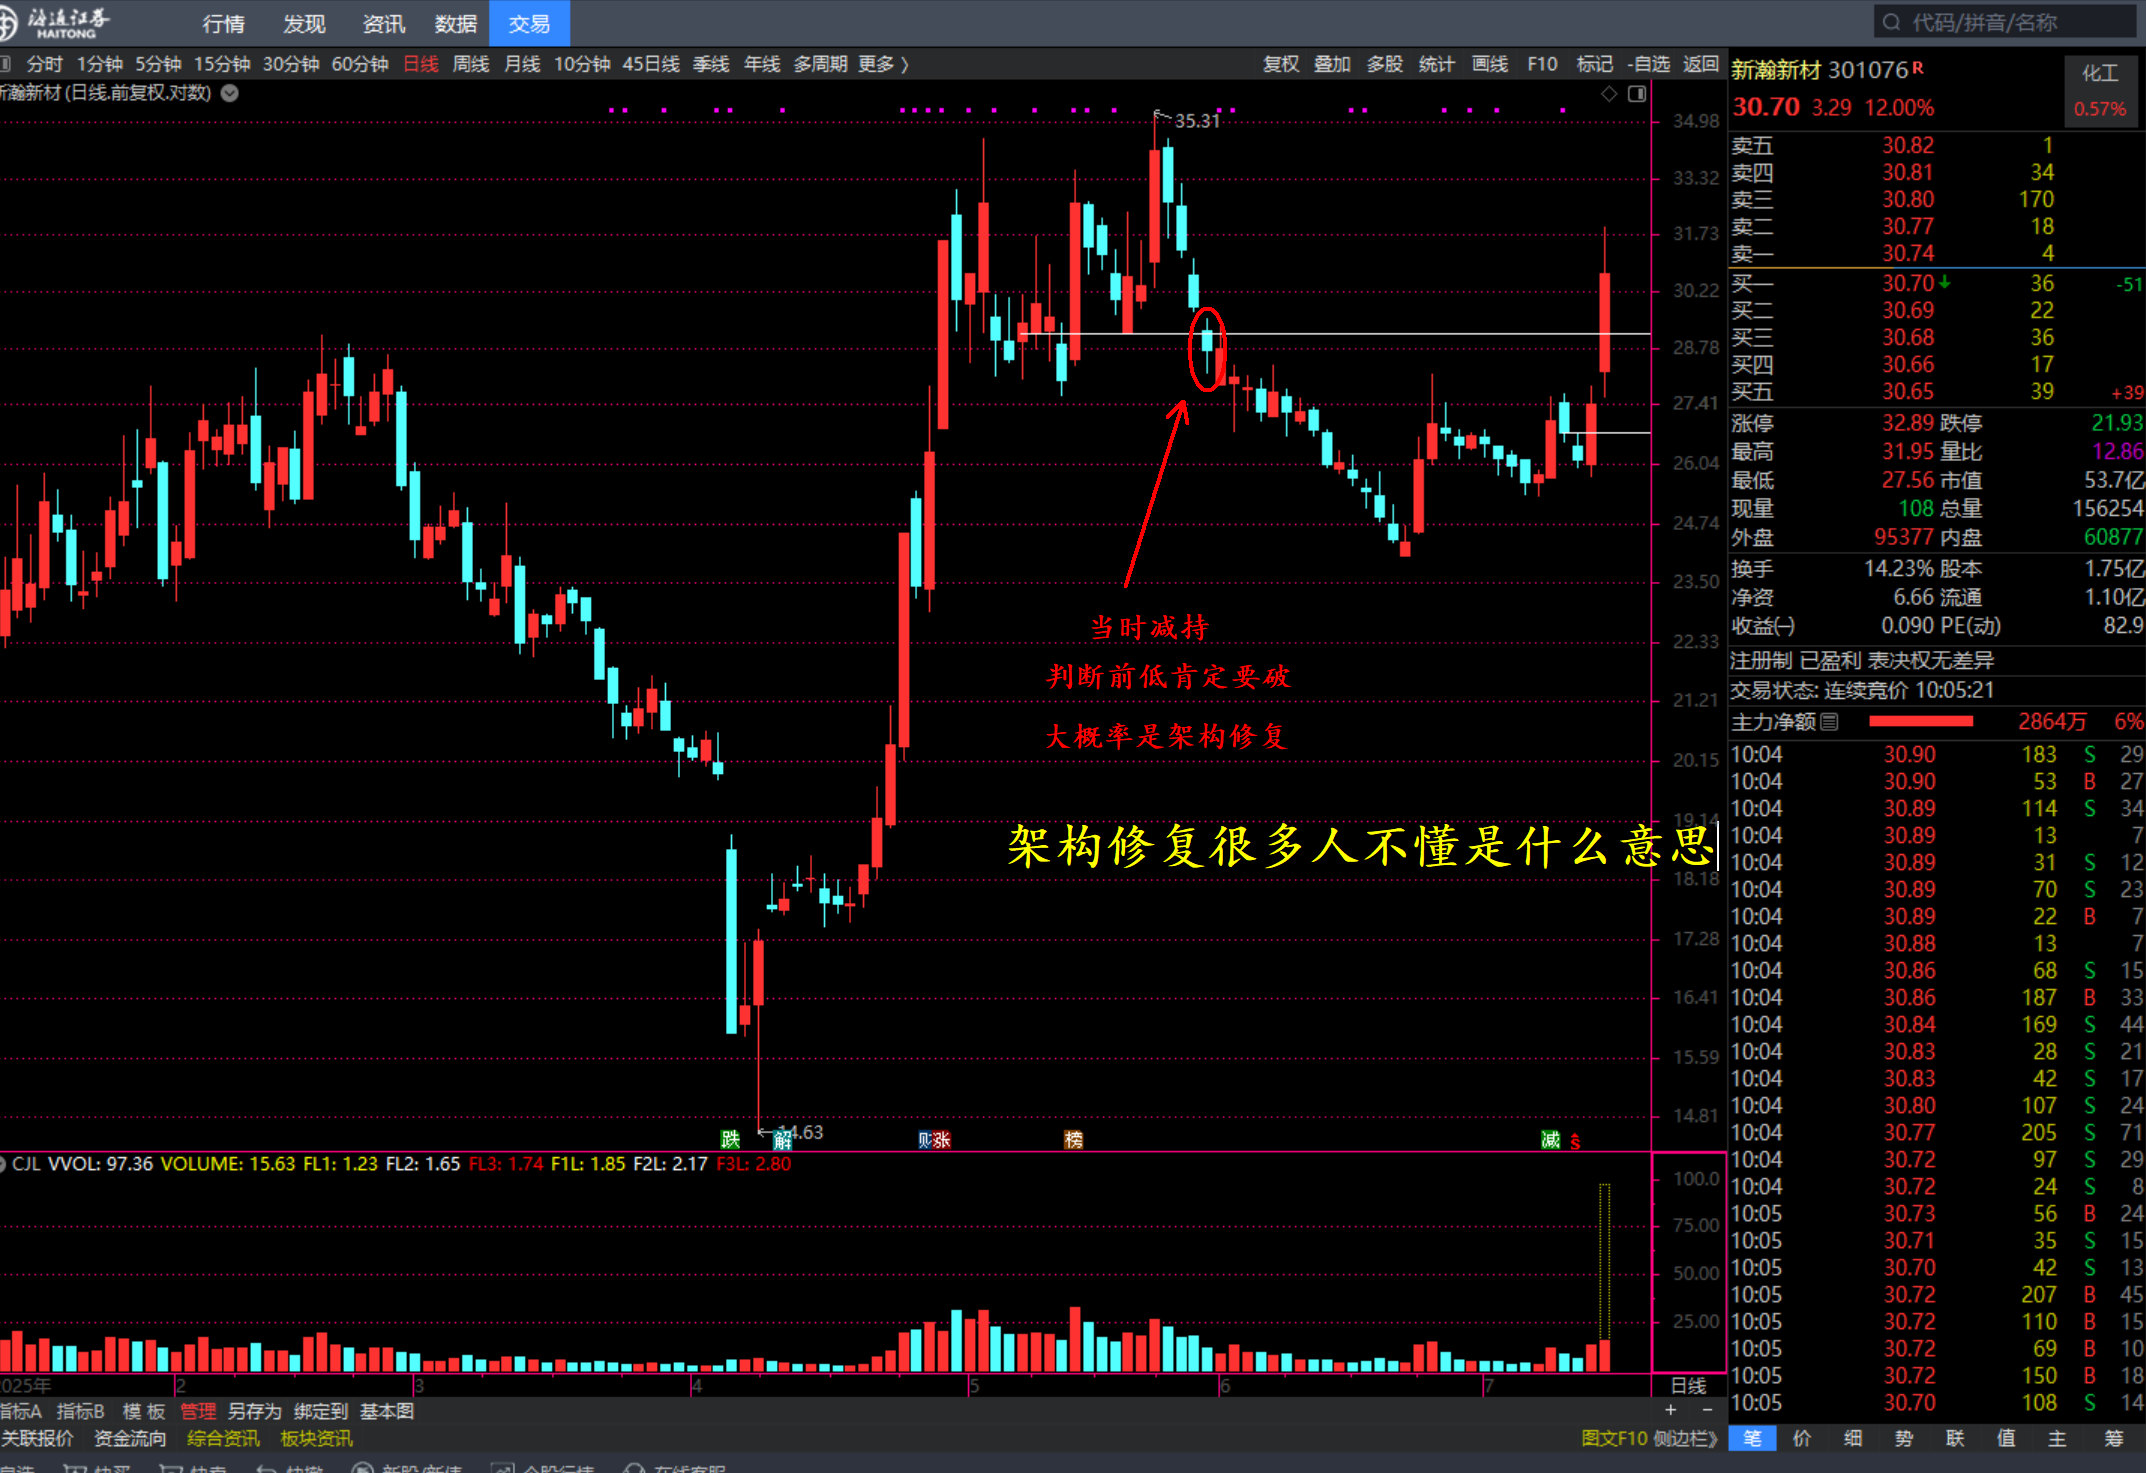Select the 月线 period
The image size is (2146, 1473).
[522, 64]
